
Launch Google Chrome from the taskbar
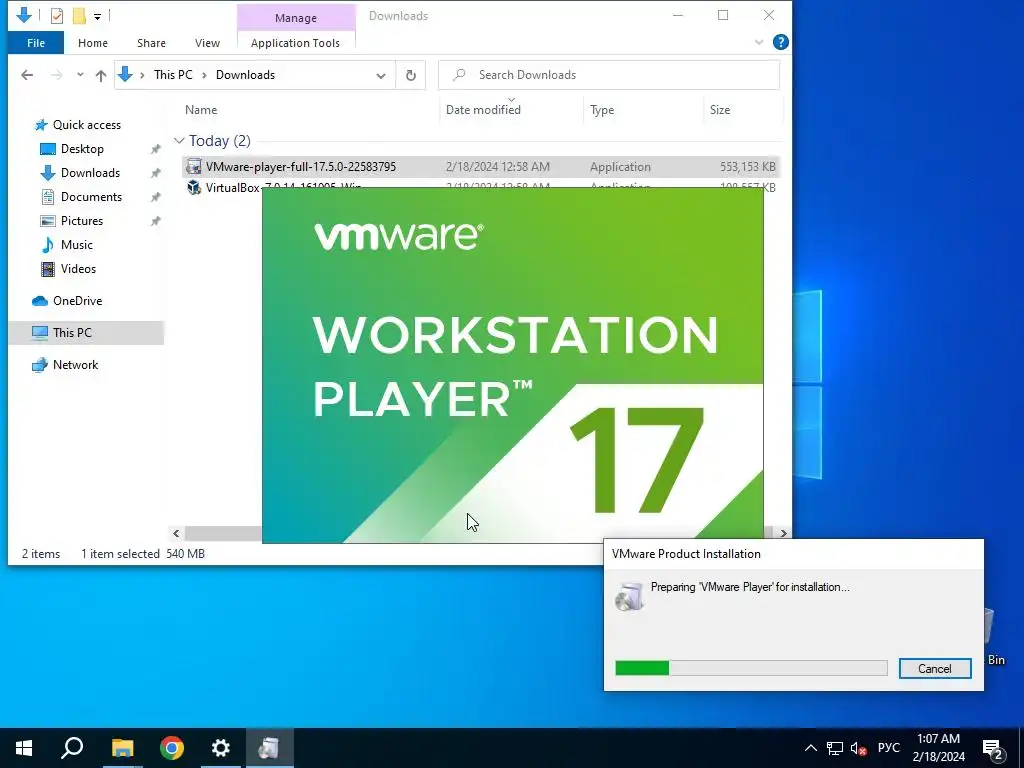[172, 748]
